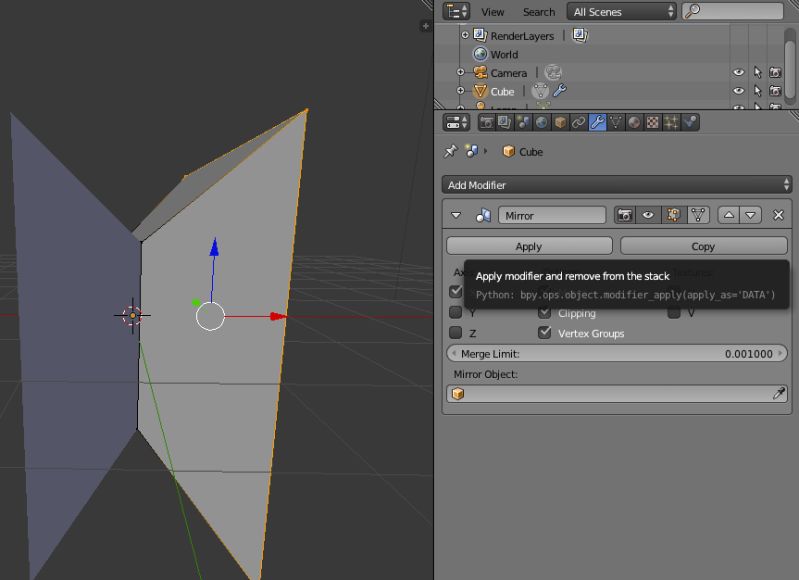Expand the Camera tree item
799x580 pixels.
tap(460, 72)
